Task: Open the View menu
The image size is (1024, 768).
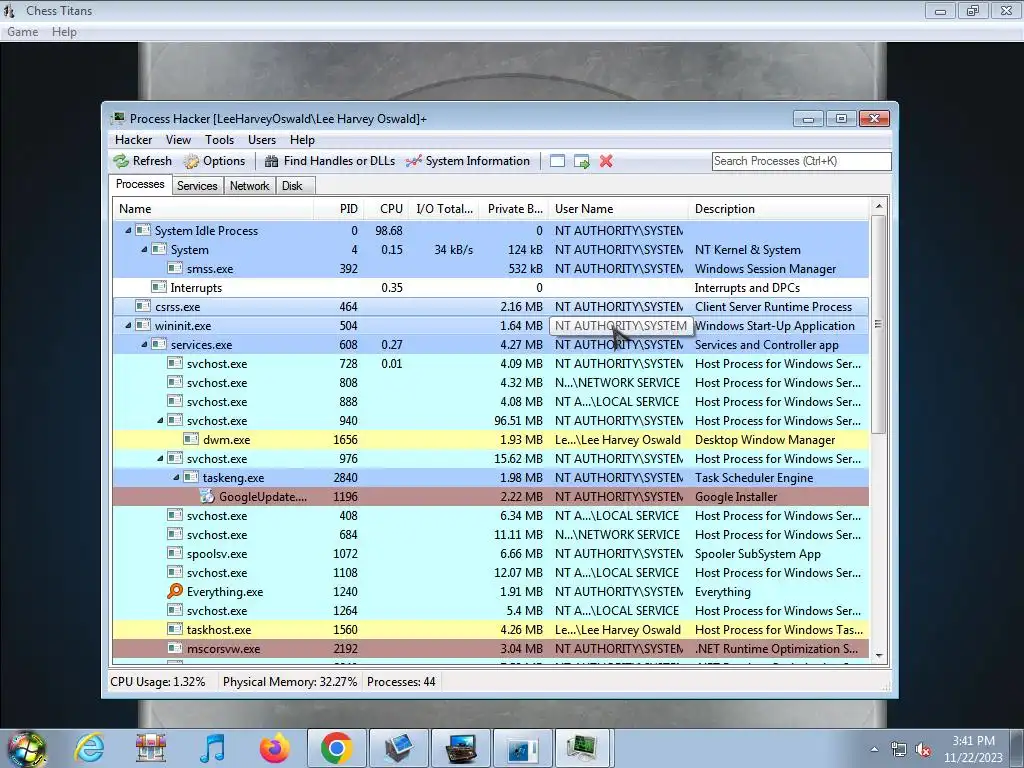Action: [x=178, y=140]
